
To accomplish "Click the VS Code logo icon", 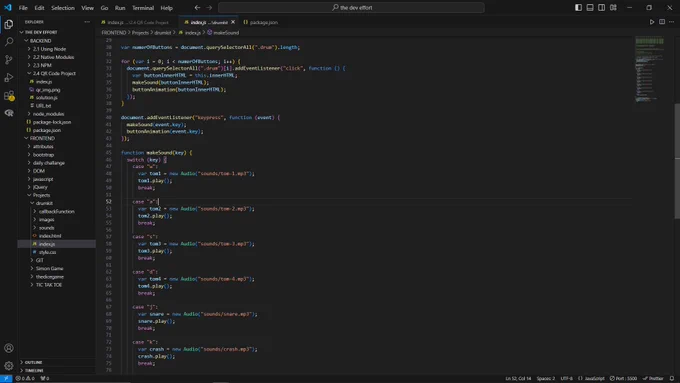I will (8, 7).
